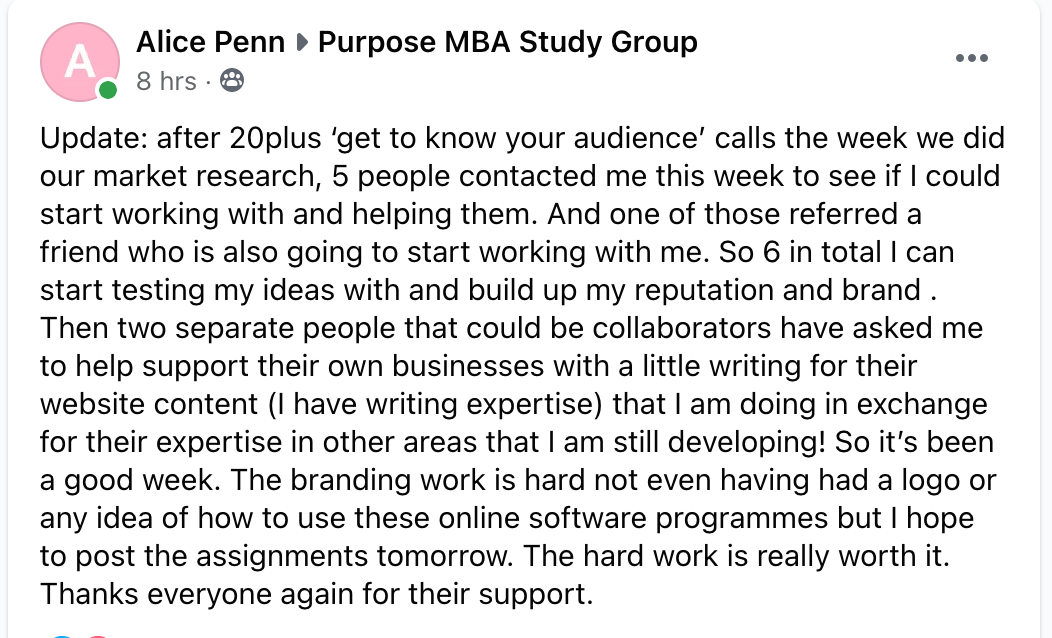
Task: Open the three-dot post options menu
Action: 971,58
